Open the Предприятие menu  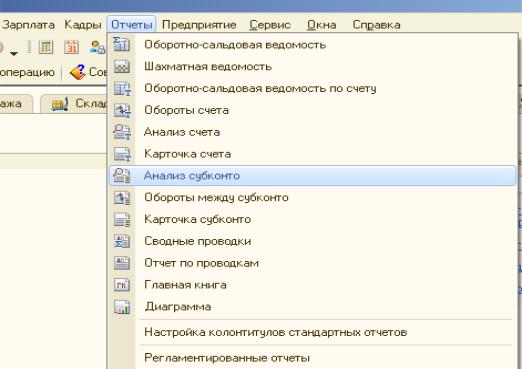199,25
